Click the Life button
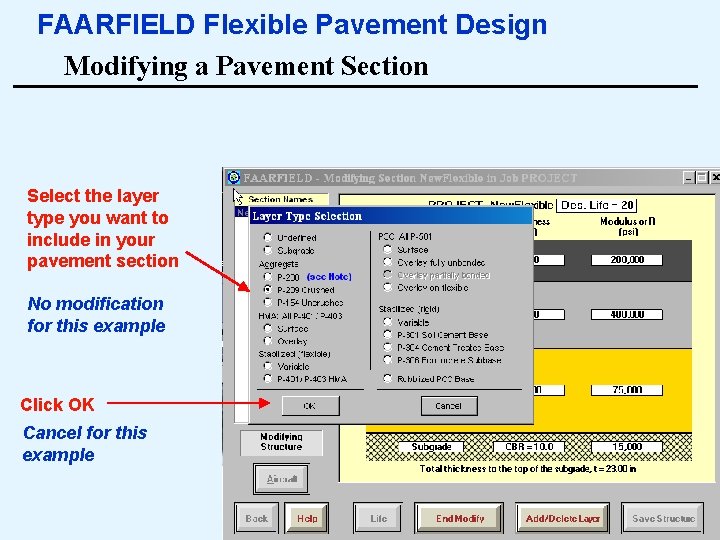The width and height of the screenshot is (720, 540). click(378, 518)
